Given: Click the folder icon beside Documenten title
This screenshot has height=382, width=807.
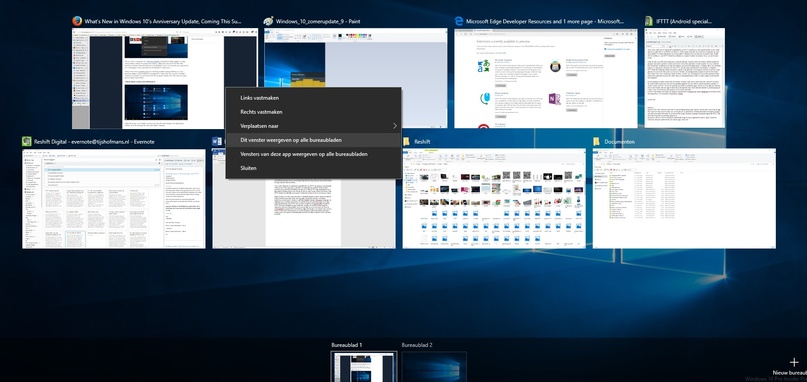Looking at the screenshot, I should pos(597,142).
